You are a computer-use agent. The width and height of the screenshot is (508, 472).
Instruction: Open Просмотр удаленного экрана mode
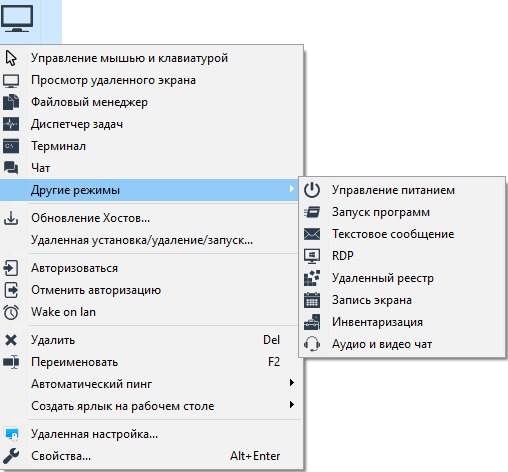pyautogui.click(x=152, y=80)
